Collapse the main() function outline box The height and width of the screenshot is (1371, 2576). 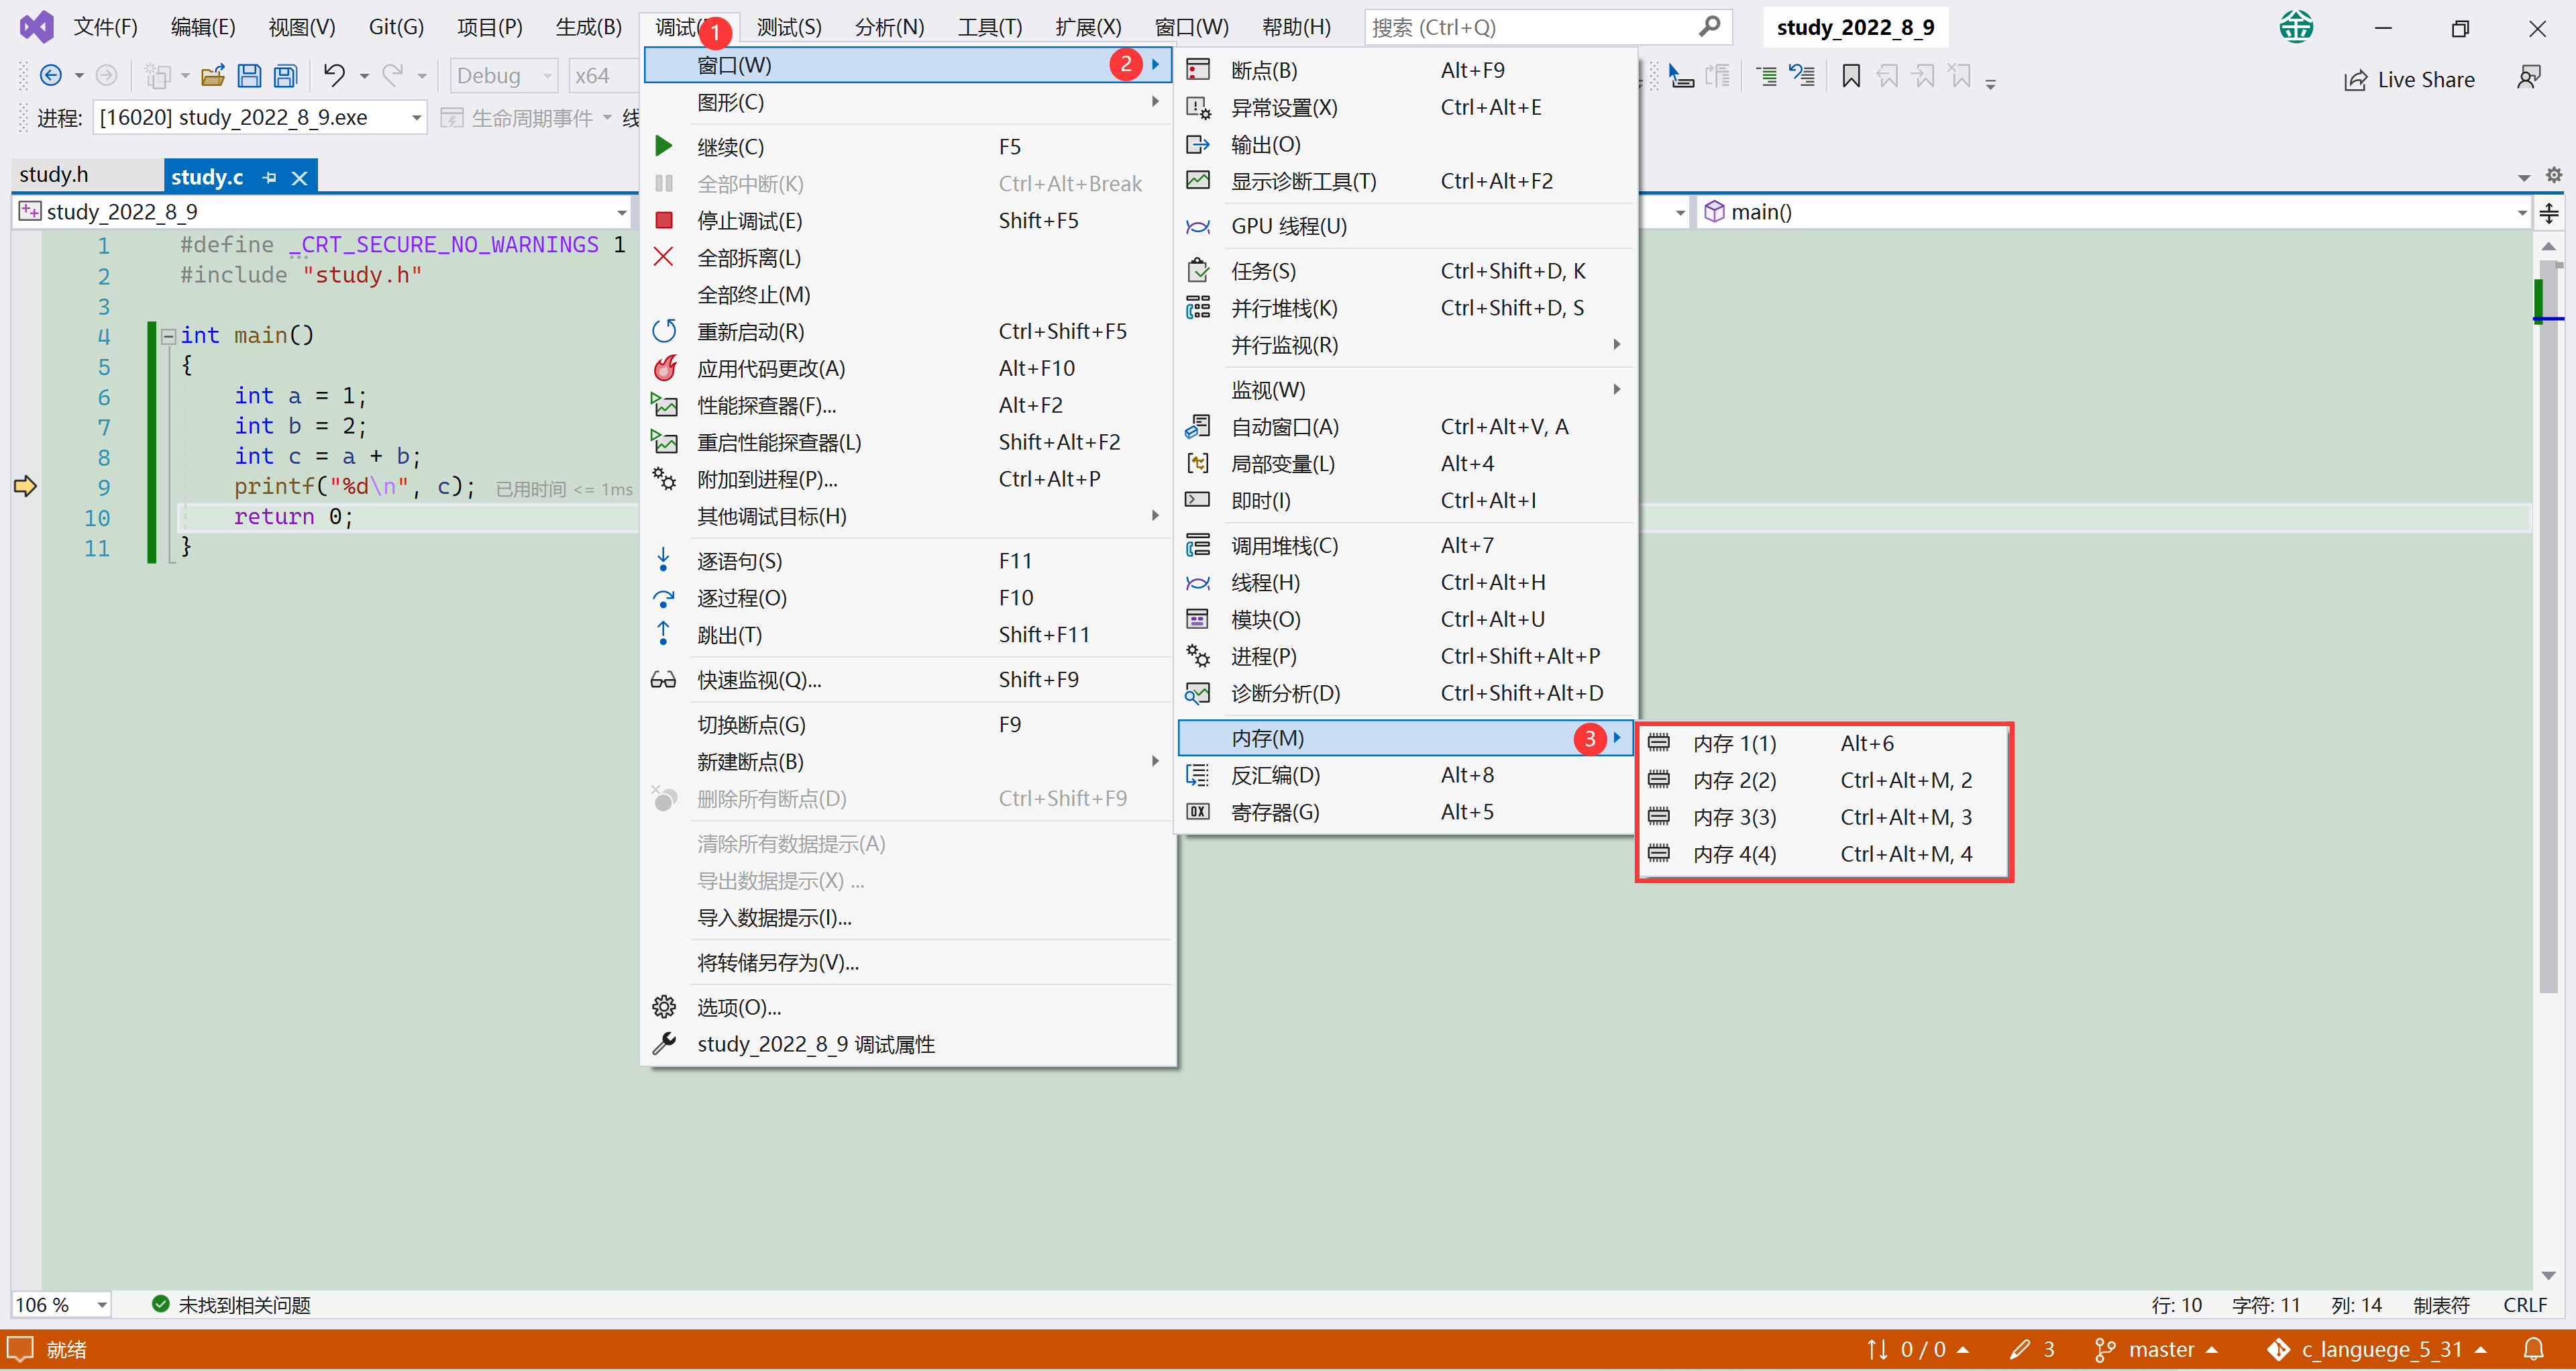pyautogui.click(x=168, y=336)
